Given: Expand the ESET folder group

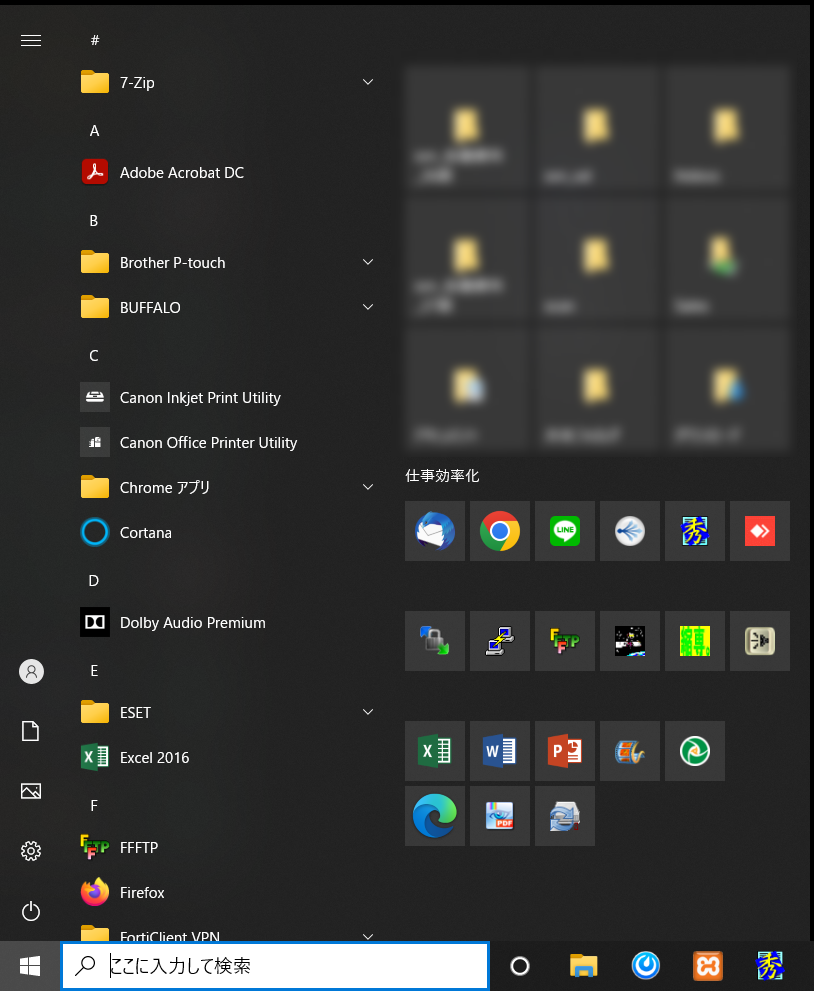Looking at the screenshot, I should tap(368, 712).
